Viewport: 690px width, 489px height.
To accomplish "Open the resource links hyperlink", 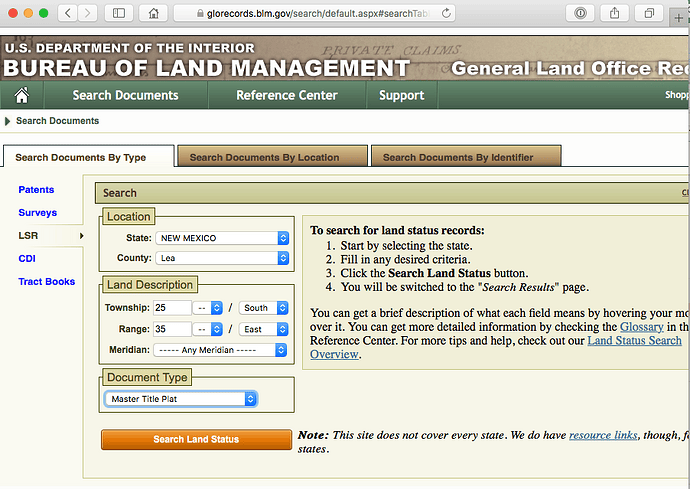I will [x=603, y=435].
